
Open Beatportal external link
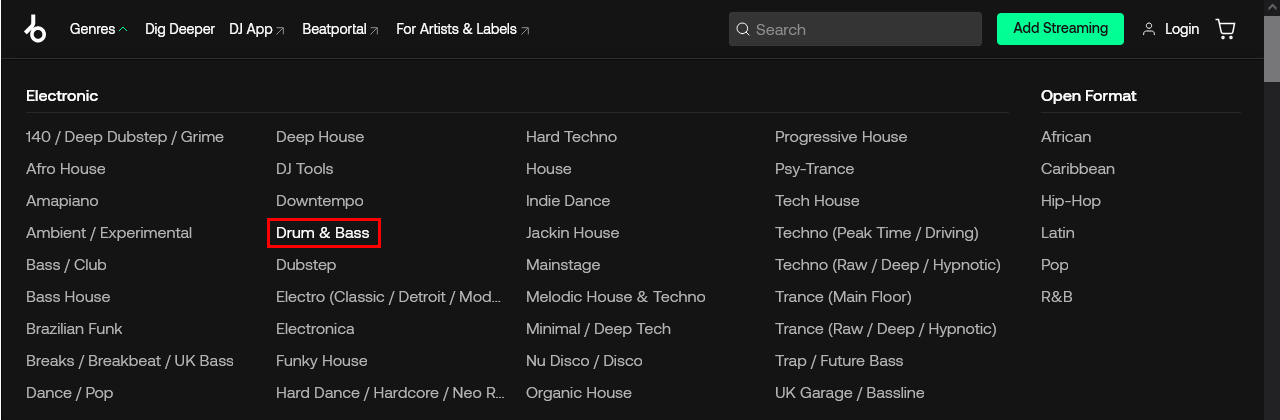pyautogui.click(x=340, y=29)
